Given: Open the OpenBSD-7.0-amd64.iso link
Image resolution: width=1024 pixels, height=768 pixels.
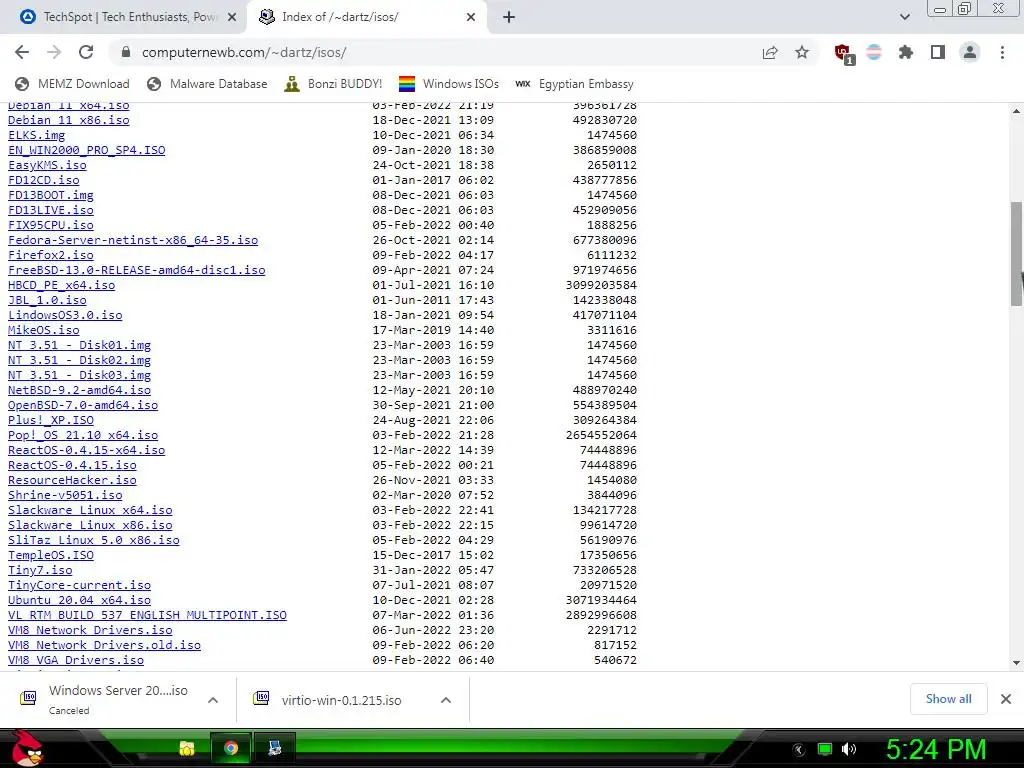Looking at the screenshot, I should click(83, 406).
